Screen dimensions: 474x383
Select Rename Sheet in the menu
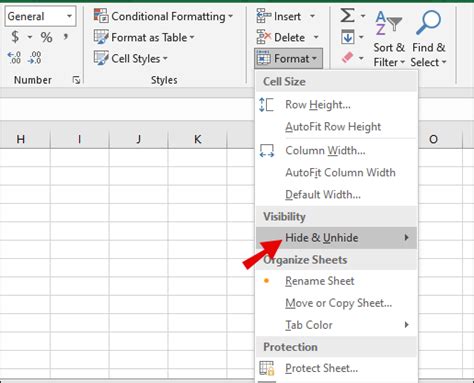pos(336,281)
